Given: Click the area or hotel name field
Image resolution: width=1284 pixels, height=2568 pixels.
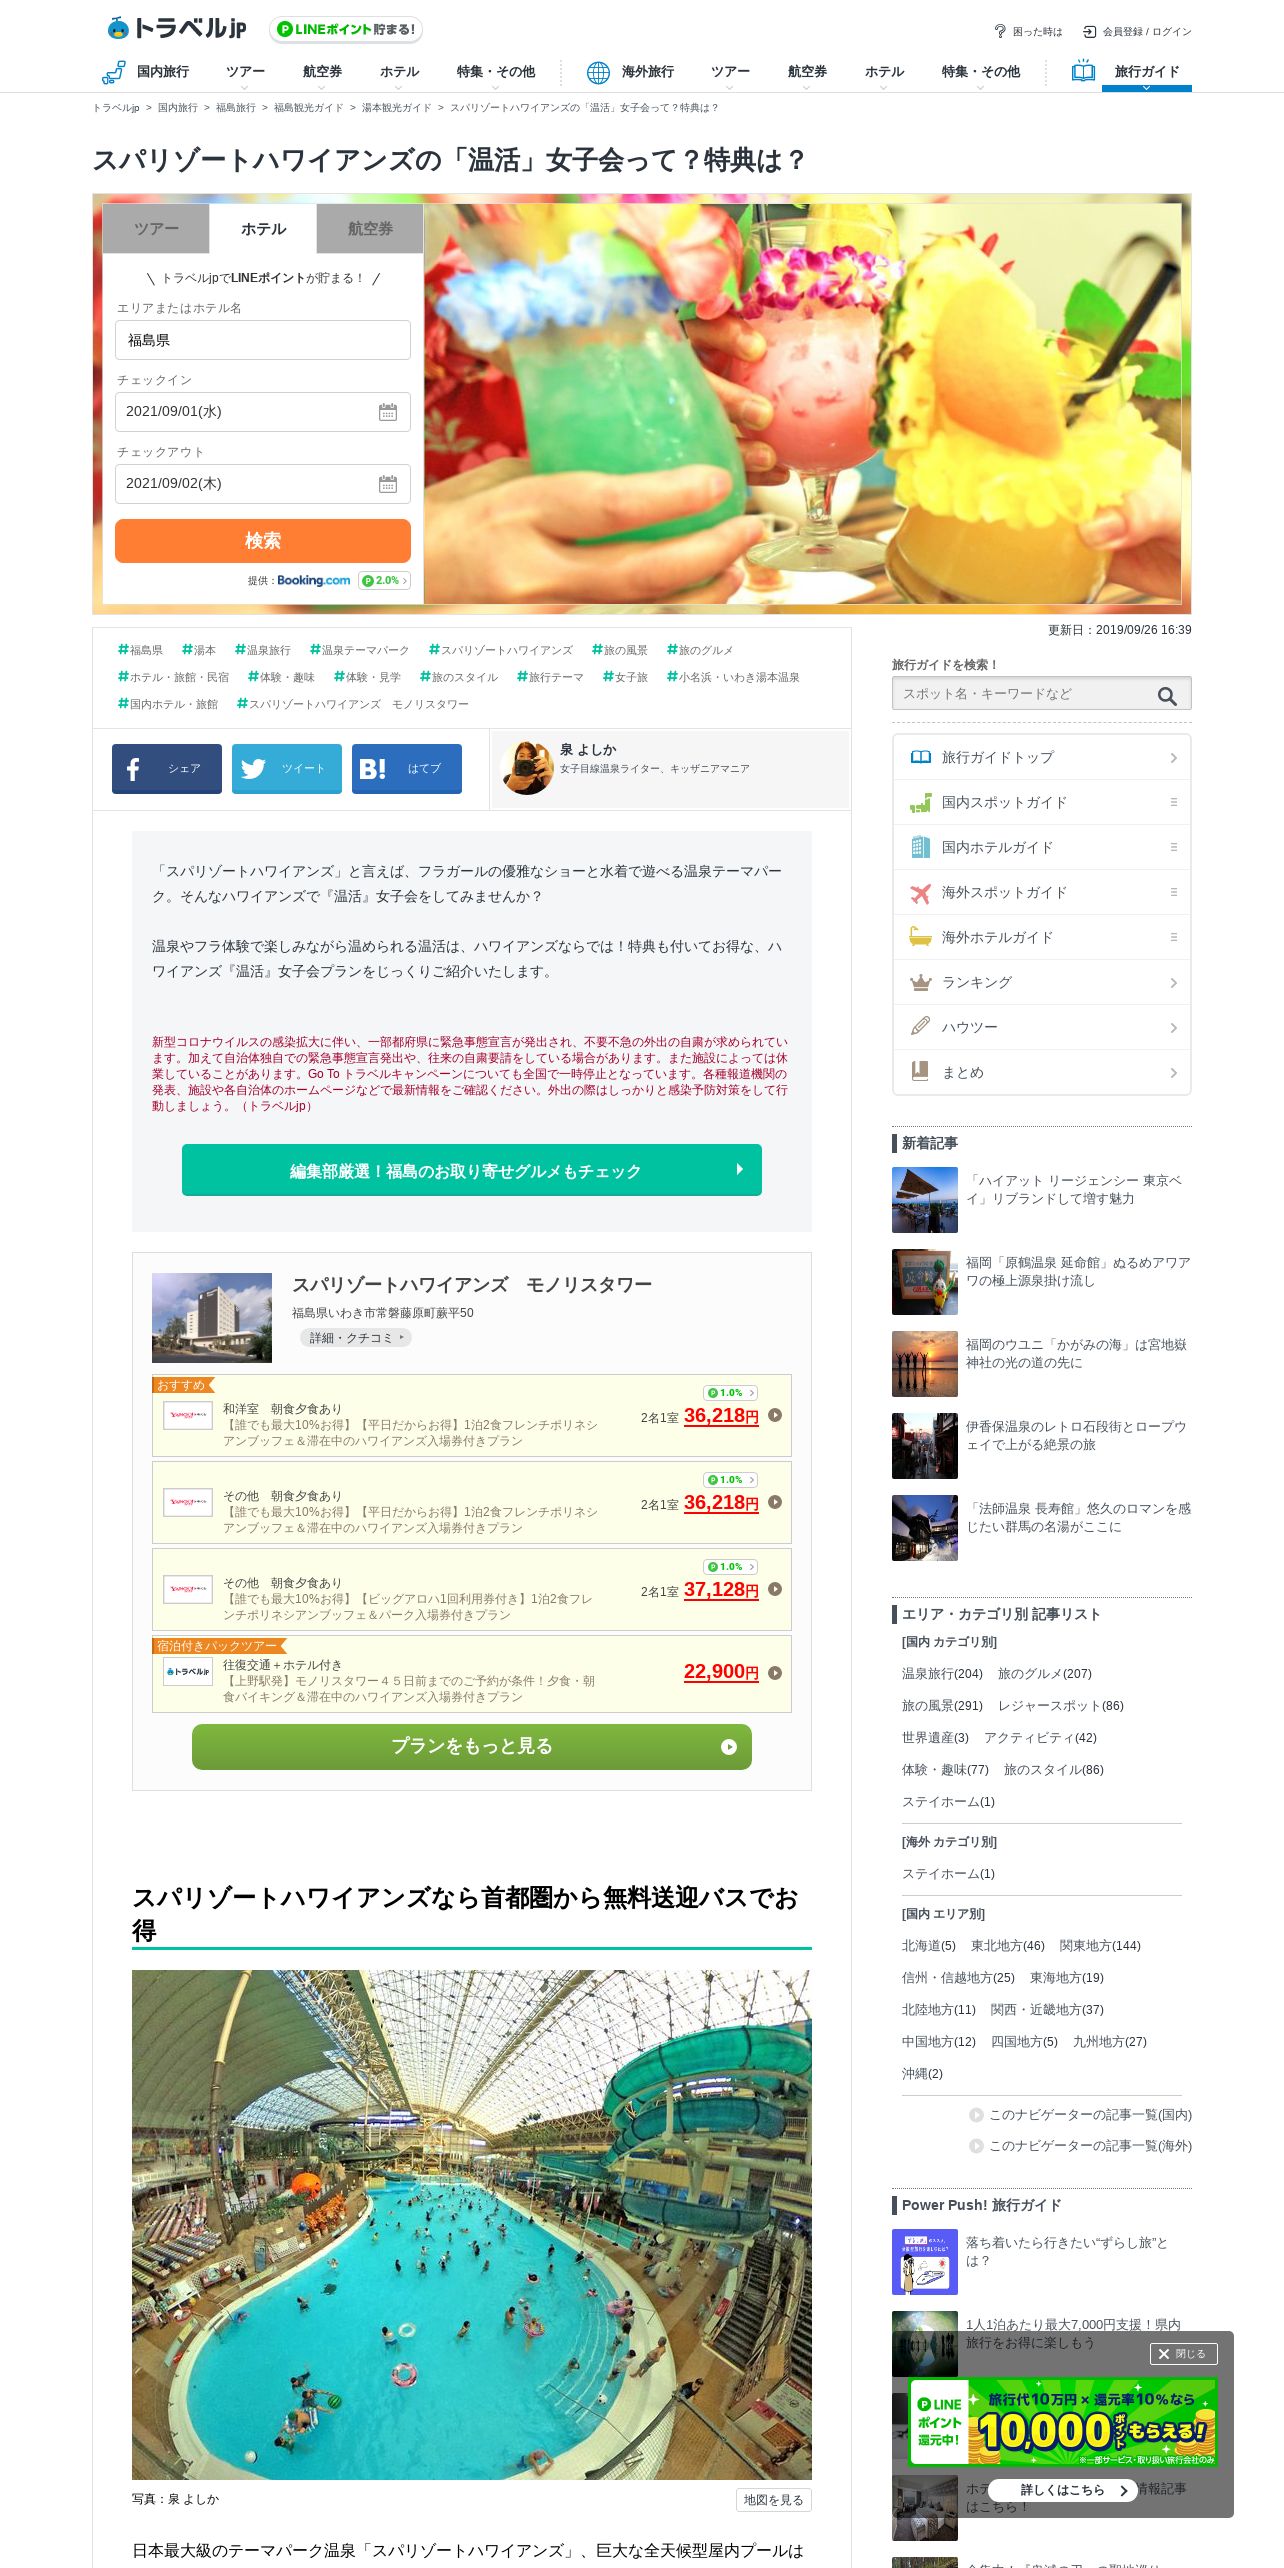Looking at the screenshot, I should click(x=263, y=340).
